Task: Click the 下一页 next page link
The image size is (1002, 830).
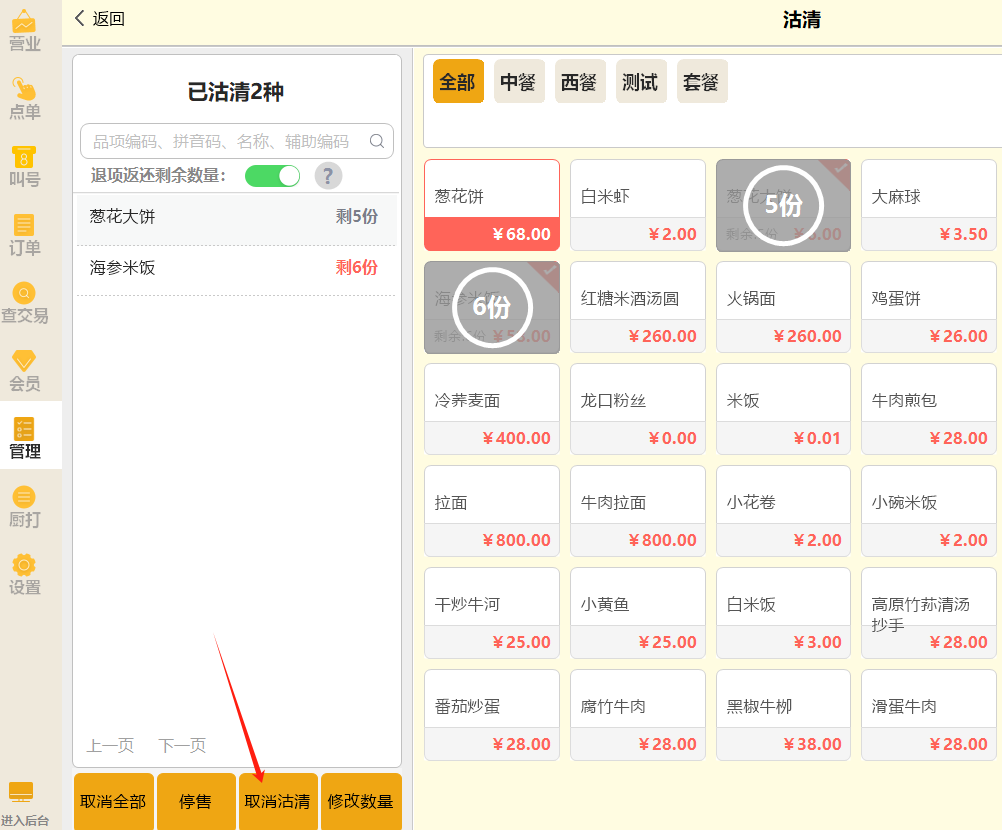Action: (x=182, y=745)
